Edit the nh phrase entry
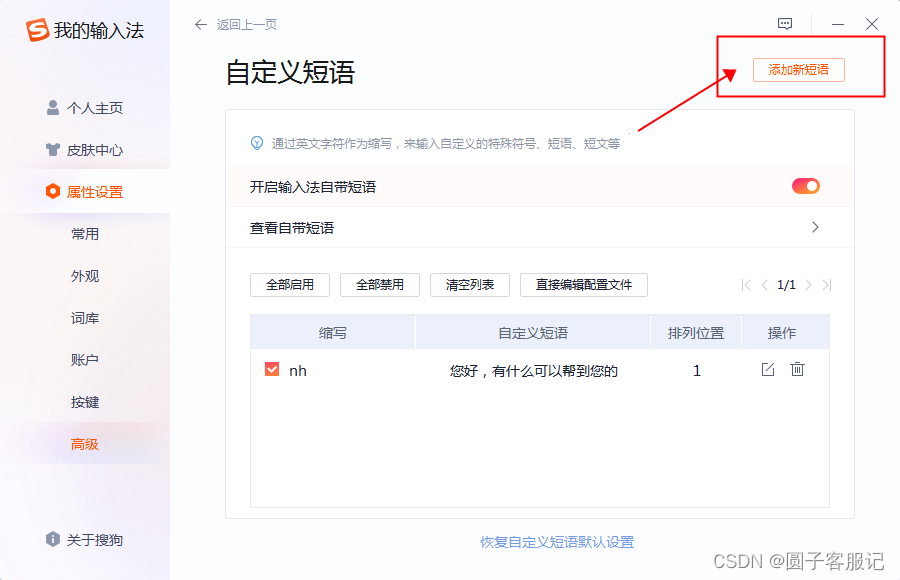The image size is (900, 580). pos(767,369)
